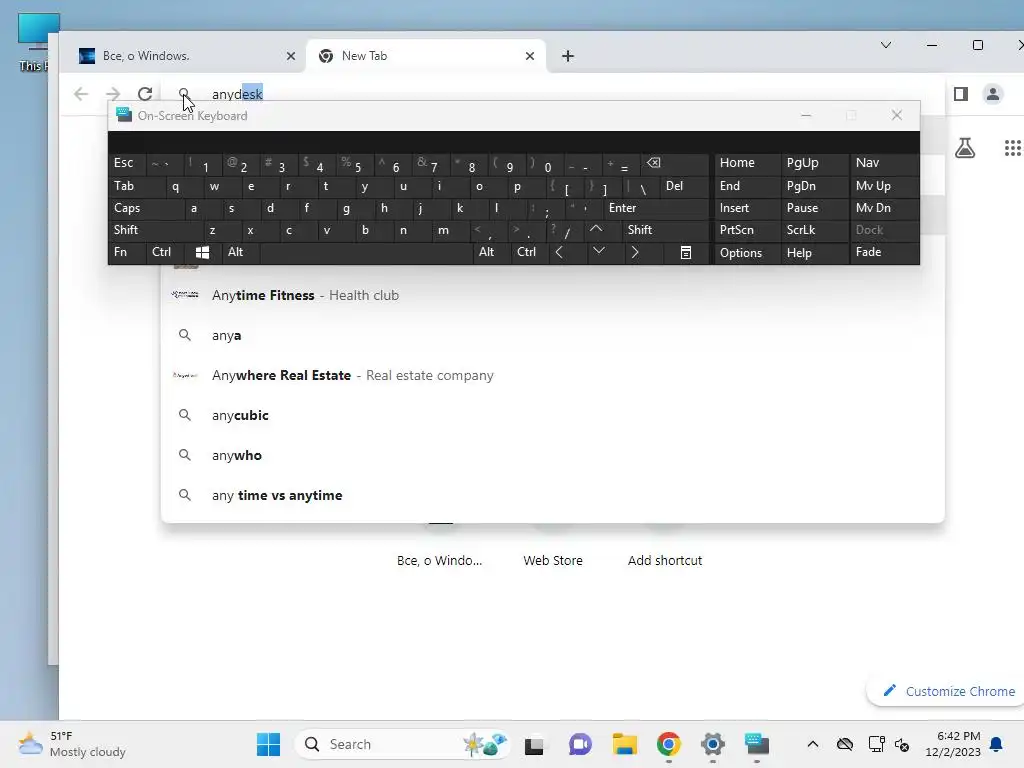Select the Anywhere Real Estate suggestion
This screenshot has width=1024, height=768.
click(x=552, y=376)
